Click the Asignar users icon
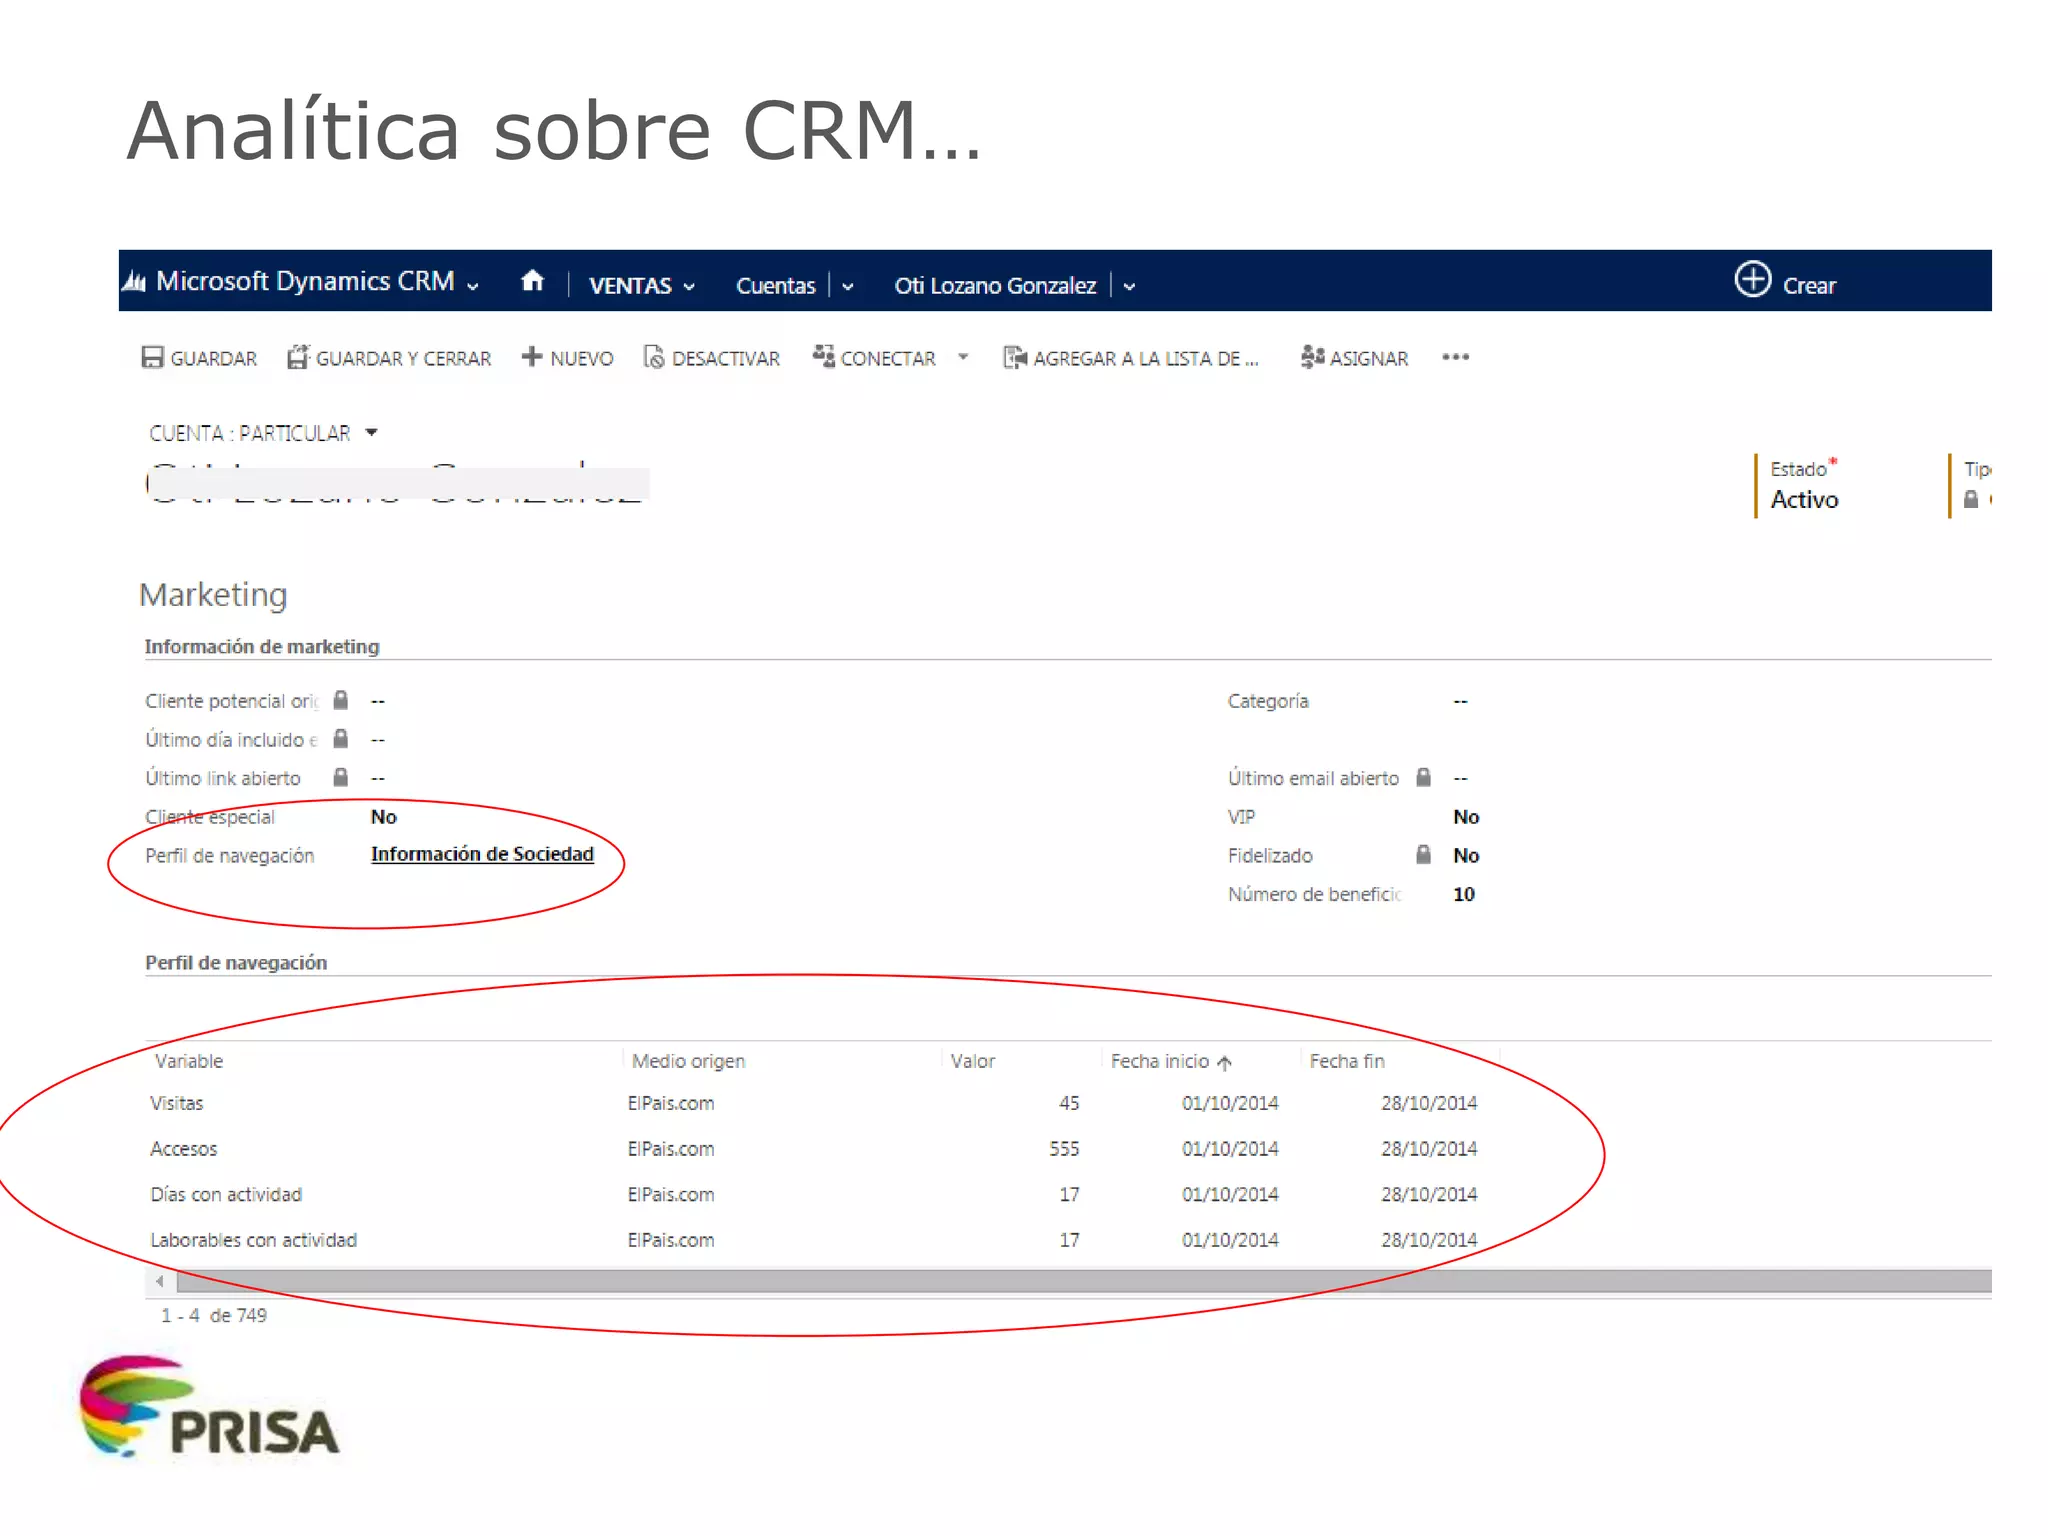The image size is (2048, 1536). click(x=1312, y=357)
